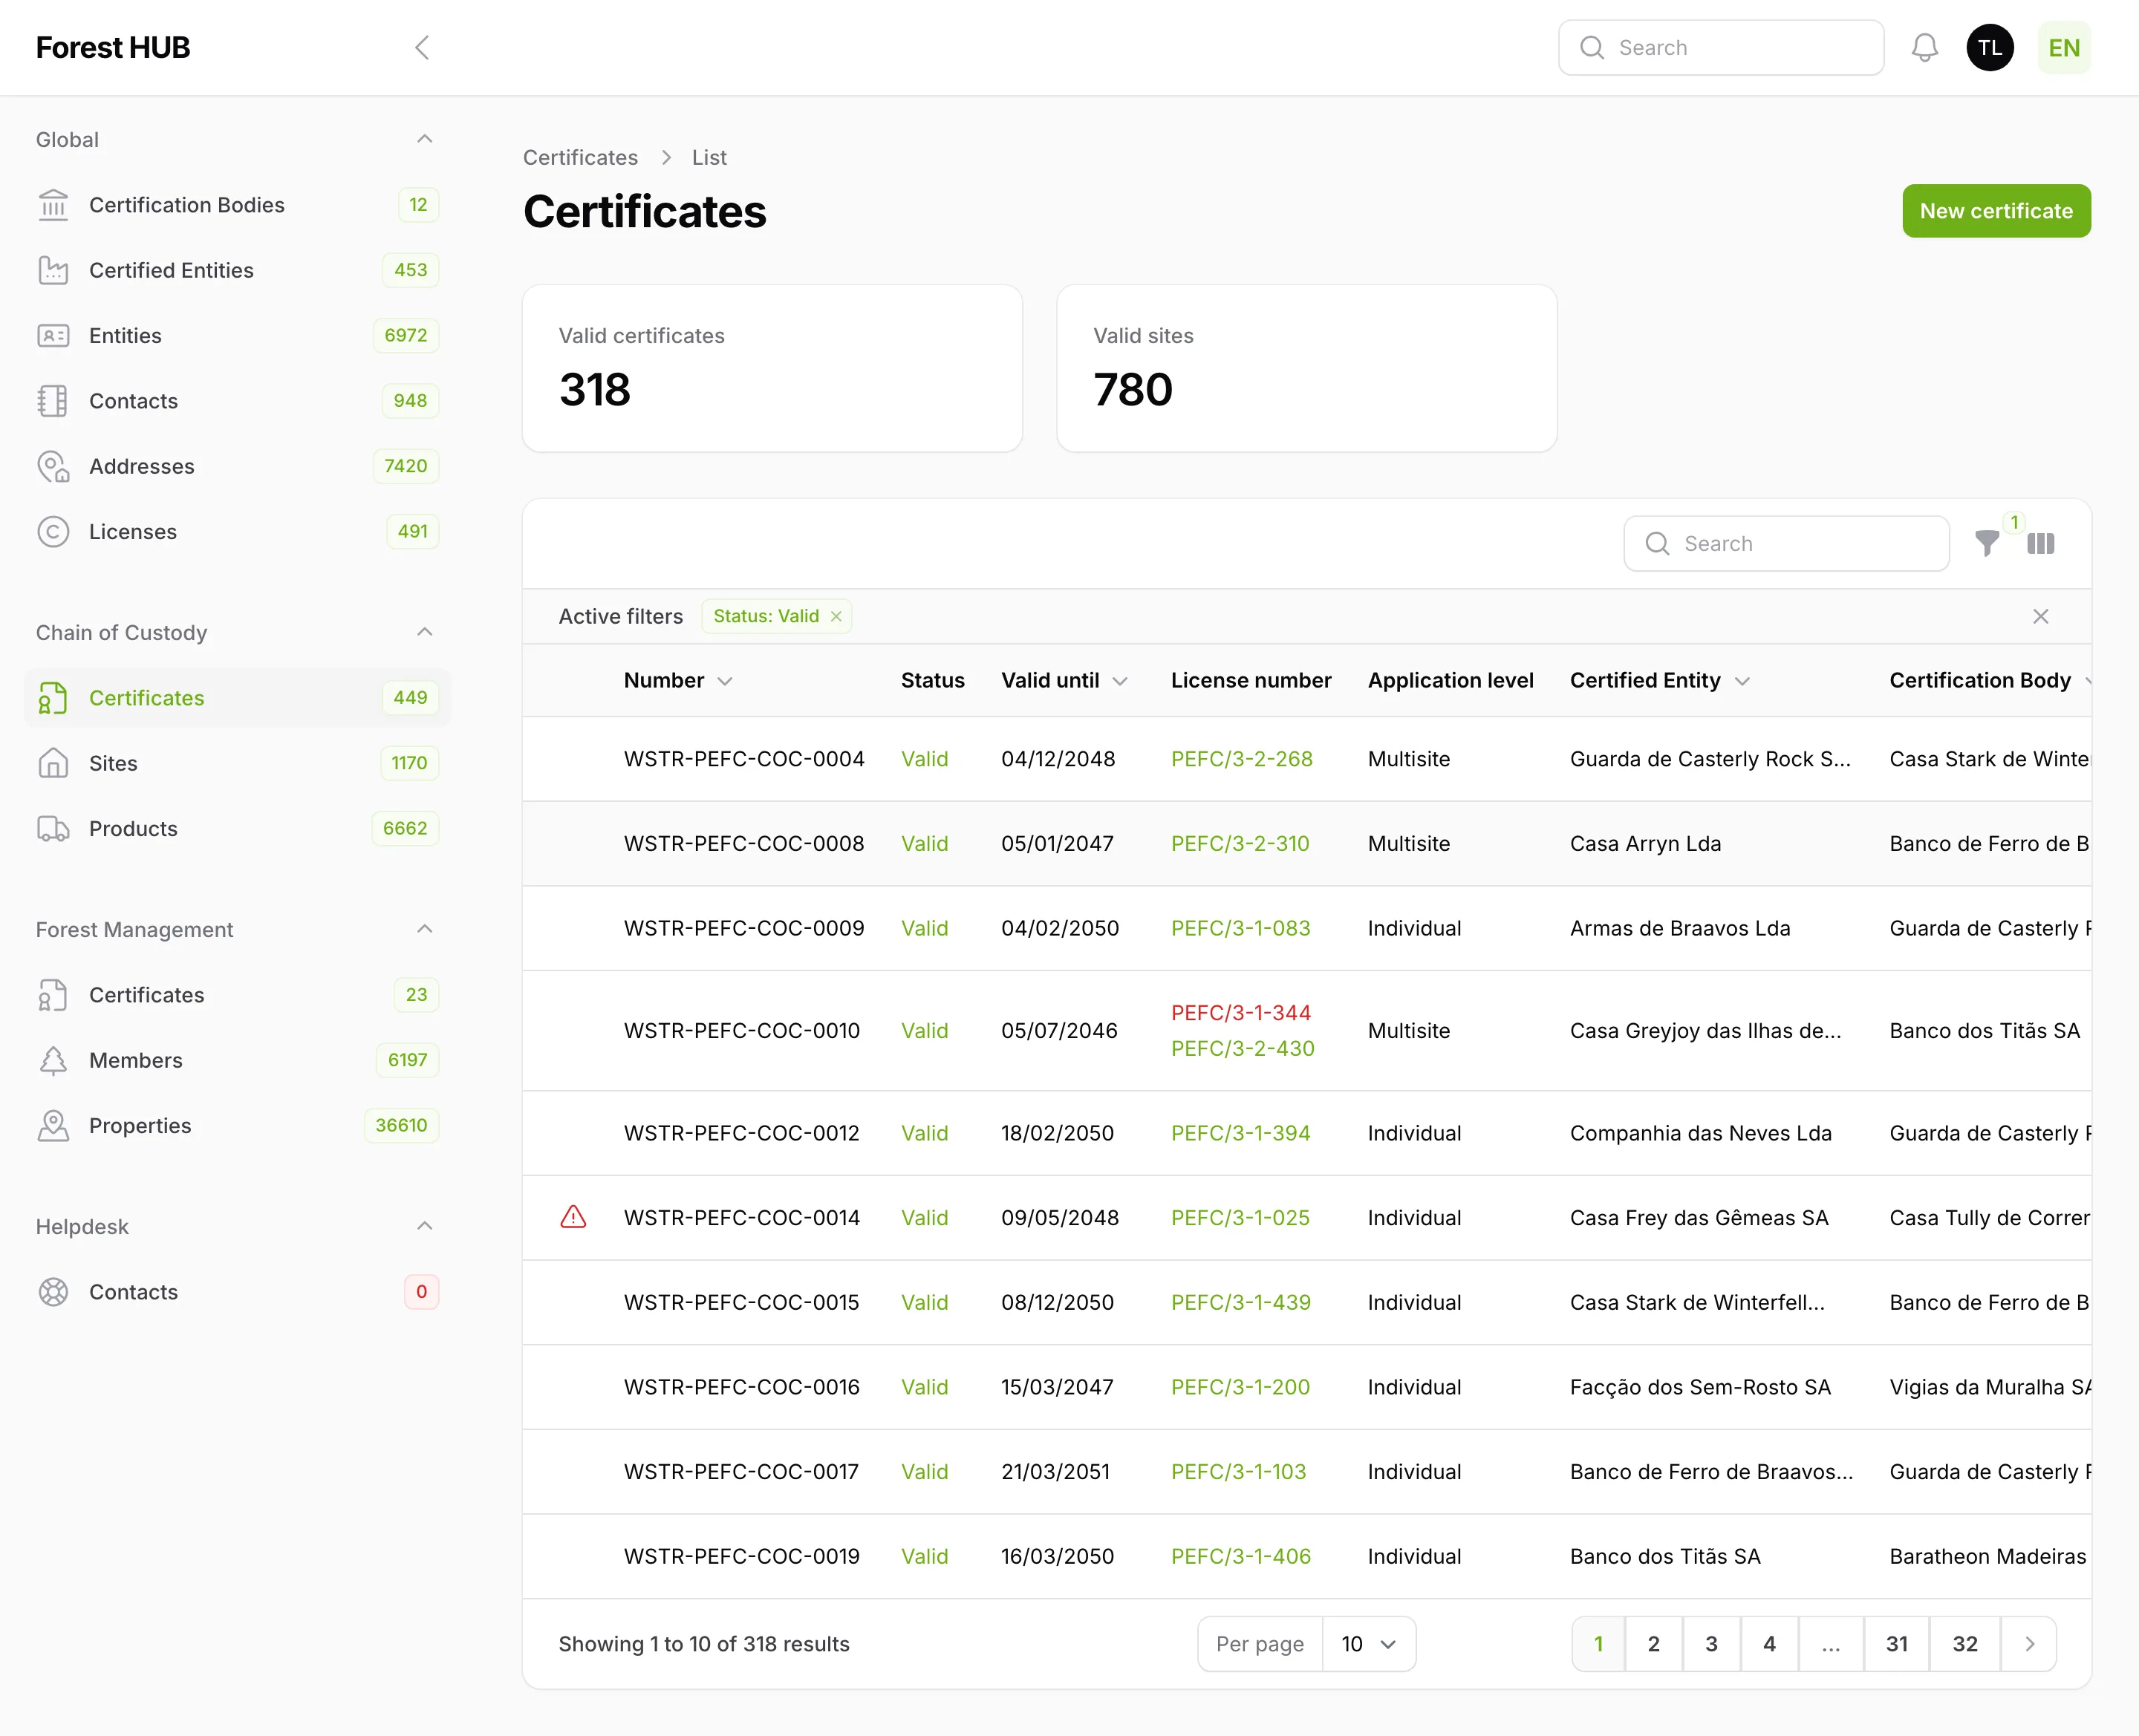
Task: Open license link PEFC/3-1-406
Action: pos(1241,1556)
